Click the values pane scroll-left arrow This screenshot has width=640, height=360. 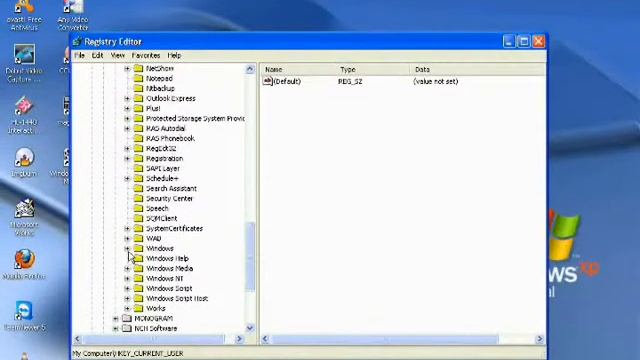[265, 339]
